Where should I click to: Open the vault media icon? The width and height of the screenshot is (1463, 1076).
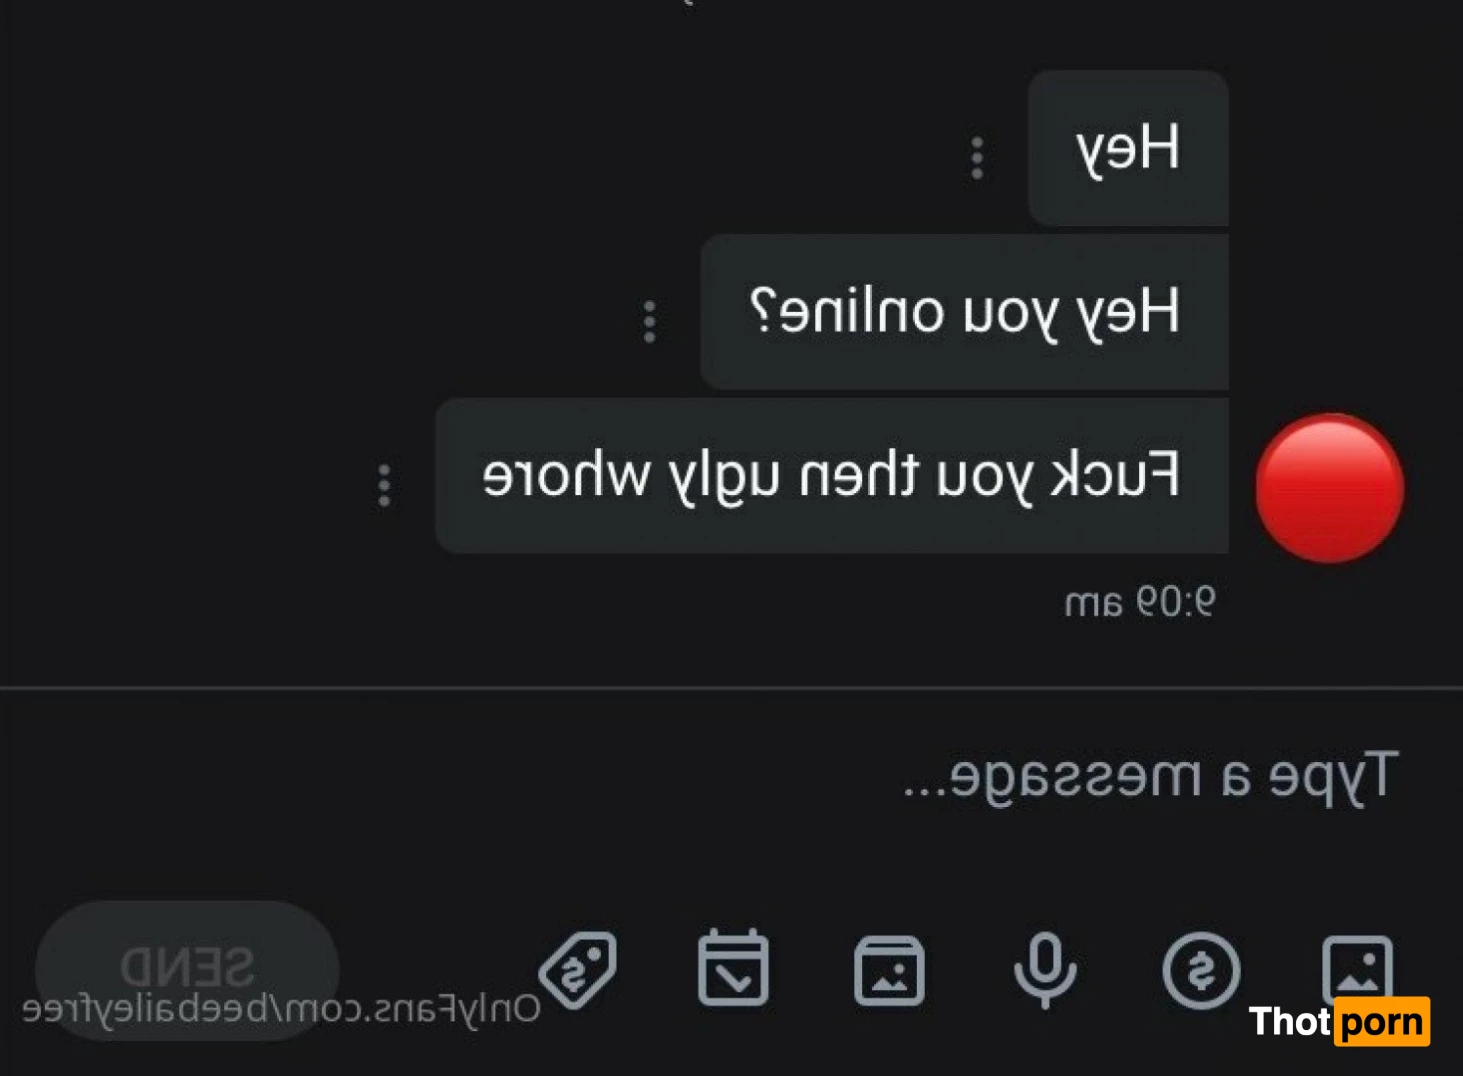[889, 970]
